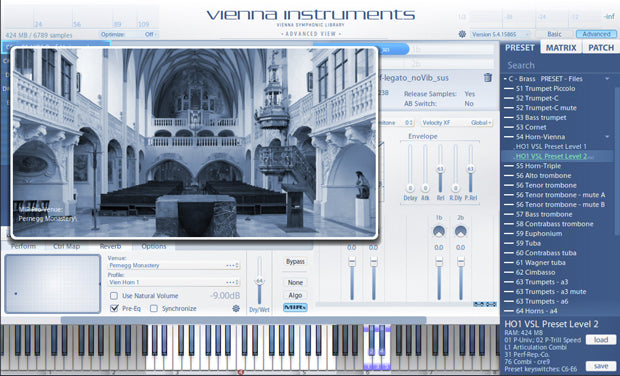Adjust the 2b volume fader
Viewport: 620px width, 376px height.
click(461, 261)
